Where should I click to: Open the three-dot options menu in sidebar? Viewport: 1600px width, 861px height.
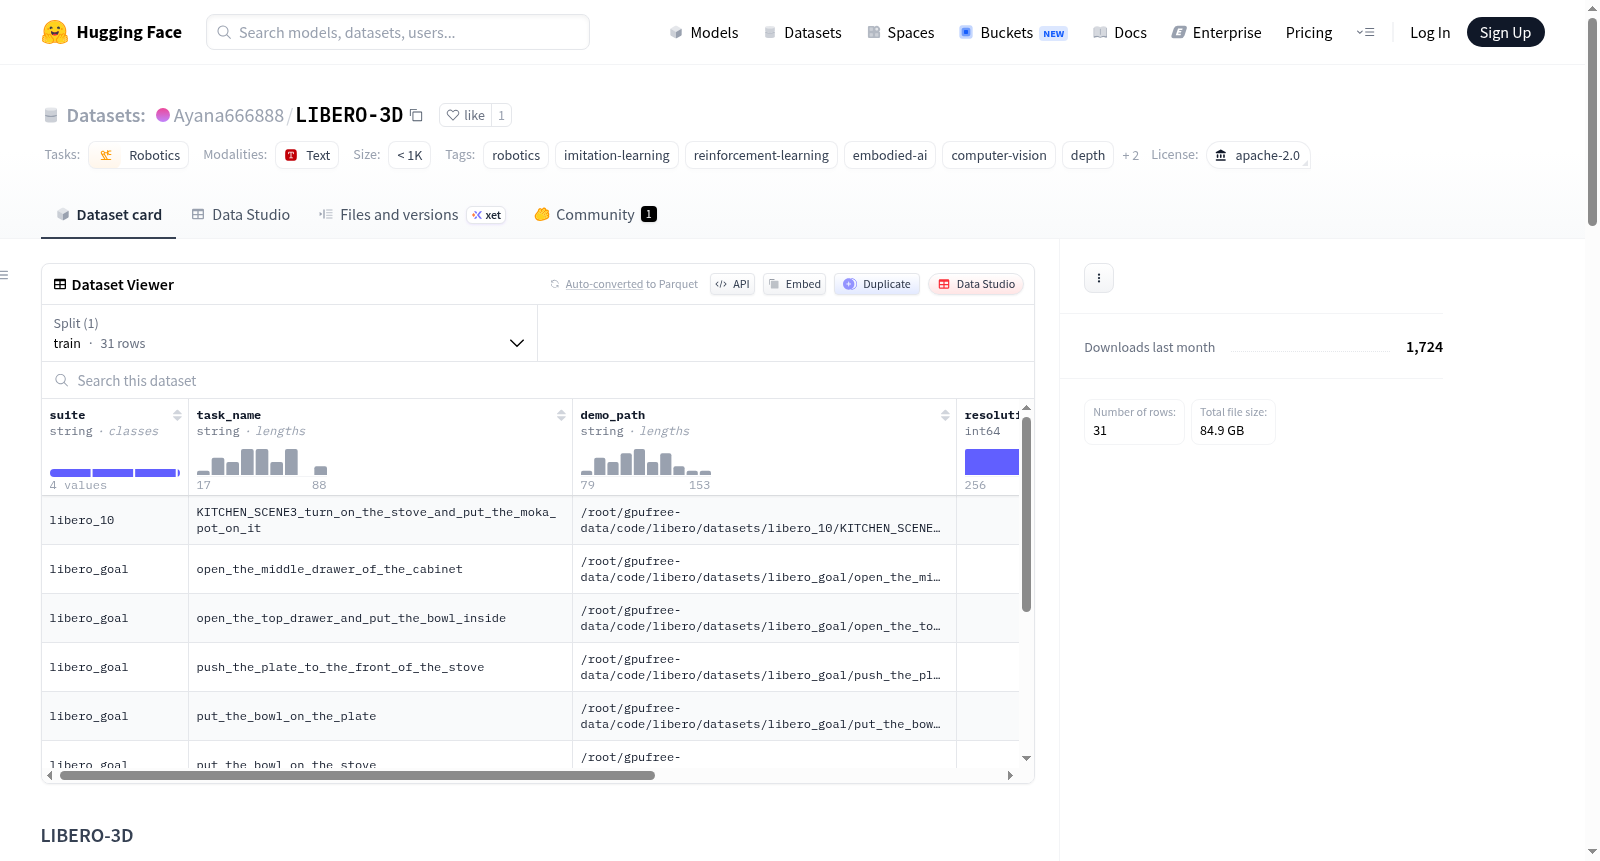pyautogui.click(x=1099, y=278)
